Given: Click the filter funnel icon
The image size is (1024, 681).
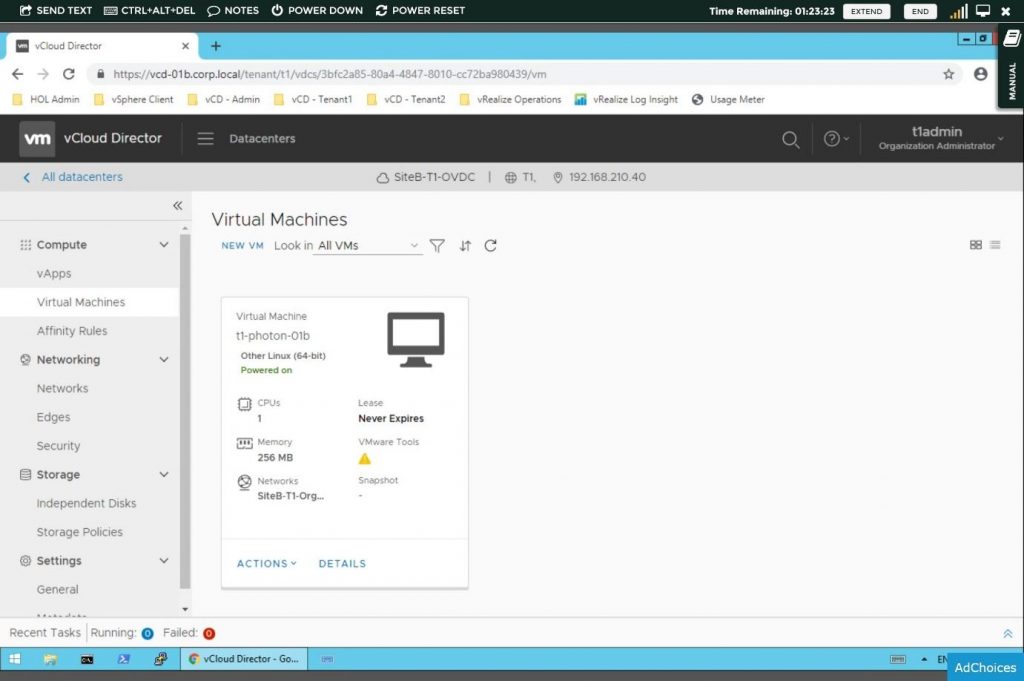Looking at the screenshot, I should [437, 245].
